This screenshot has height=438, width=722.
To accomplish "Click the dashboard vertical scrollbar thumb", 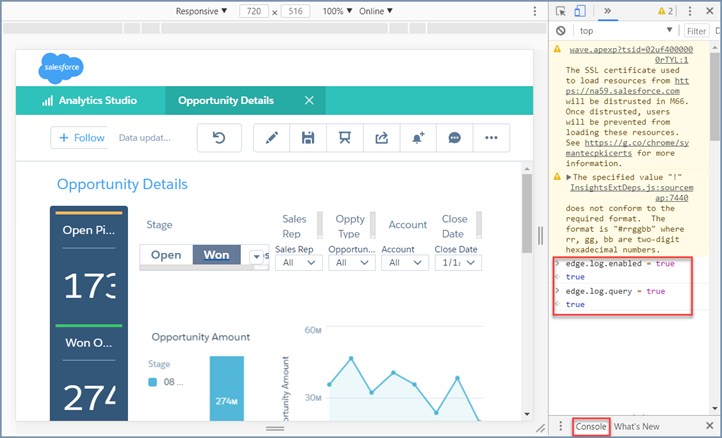I will pos(527,213).
